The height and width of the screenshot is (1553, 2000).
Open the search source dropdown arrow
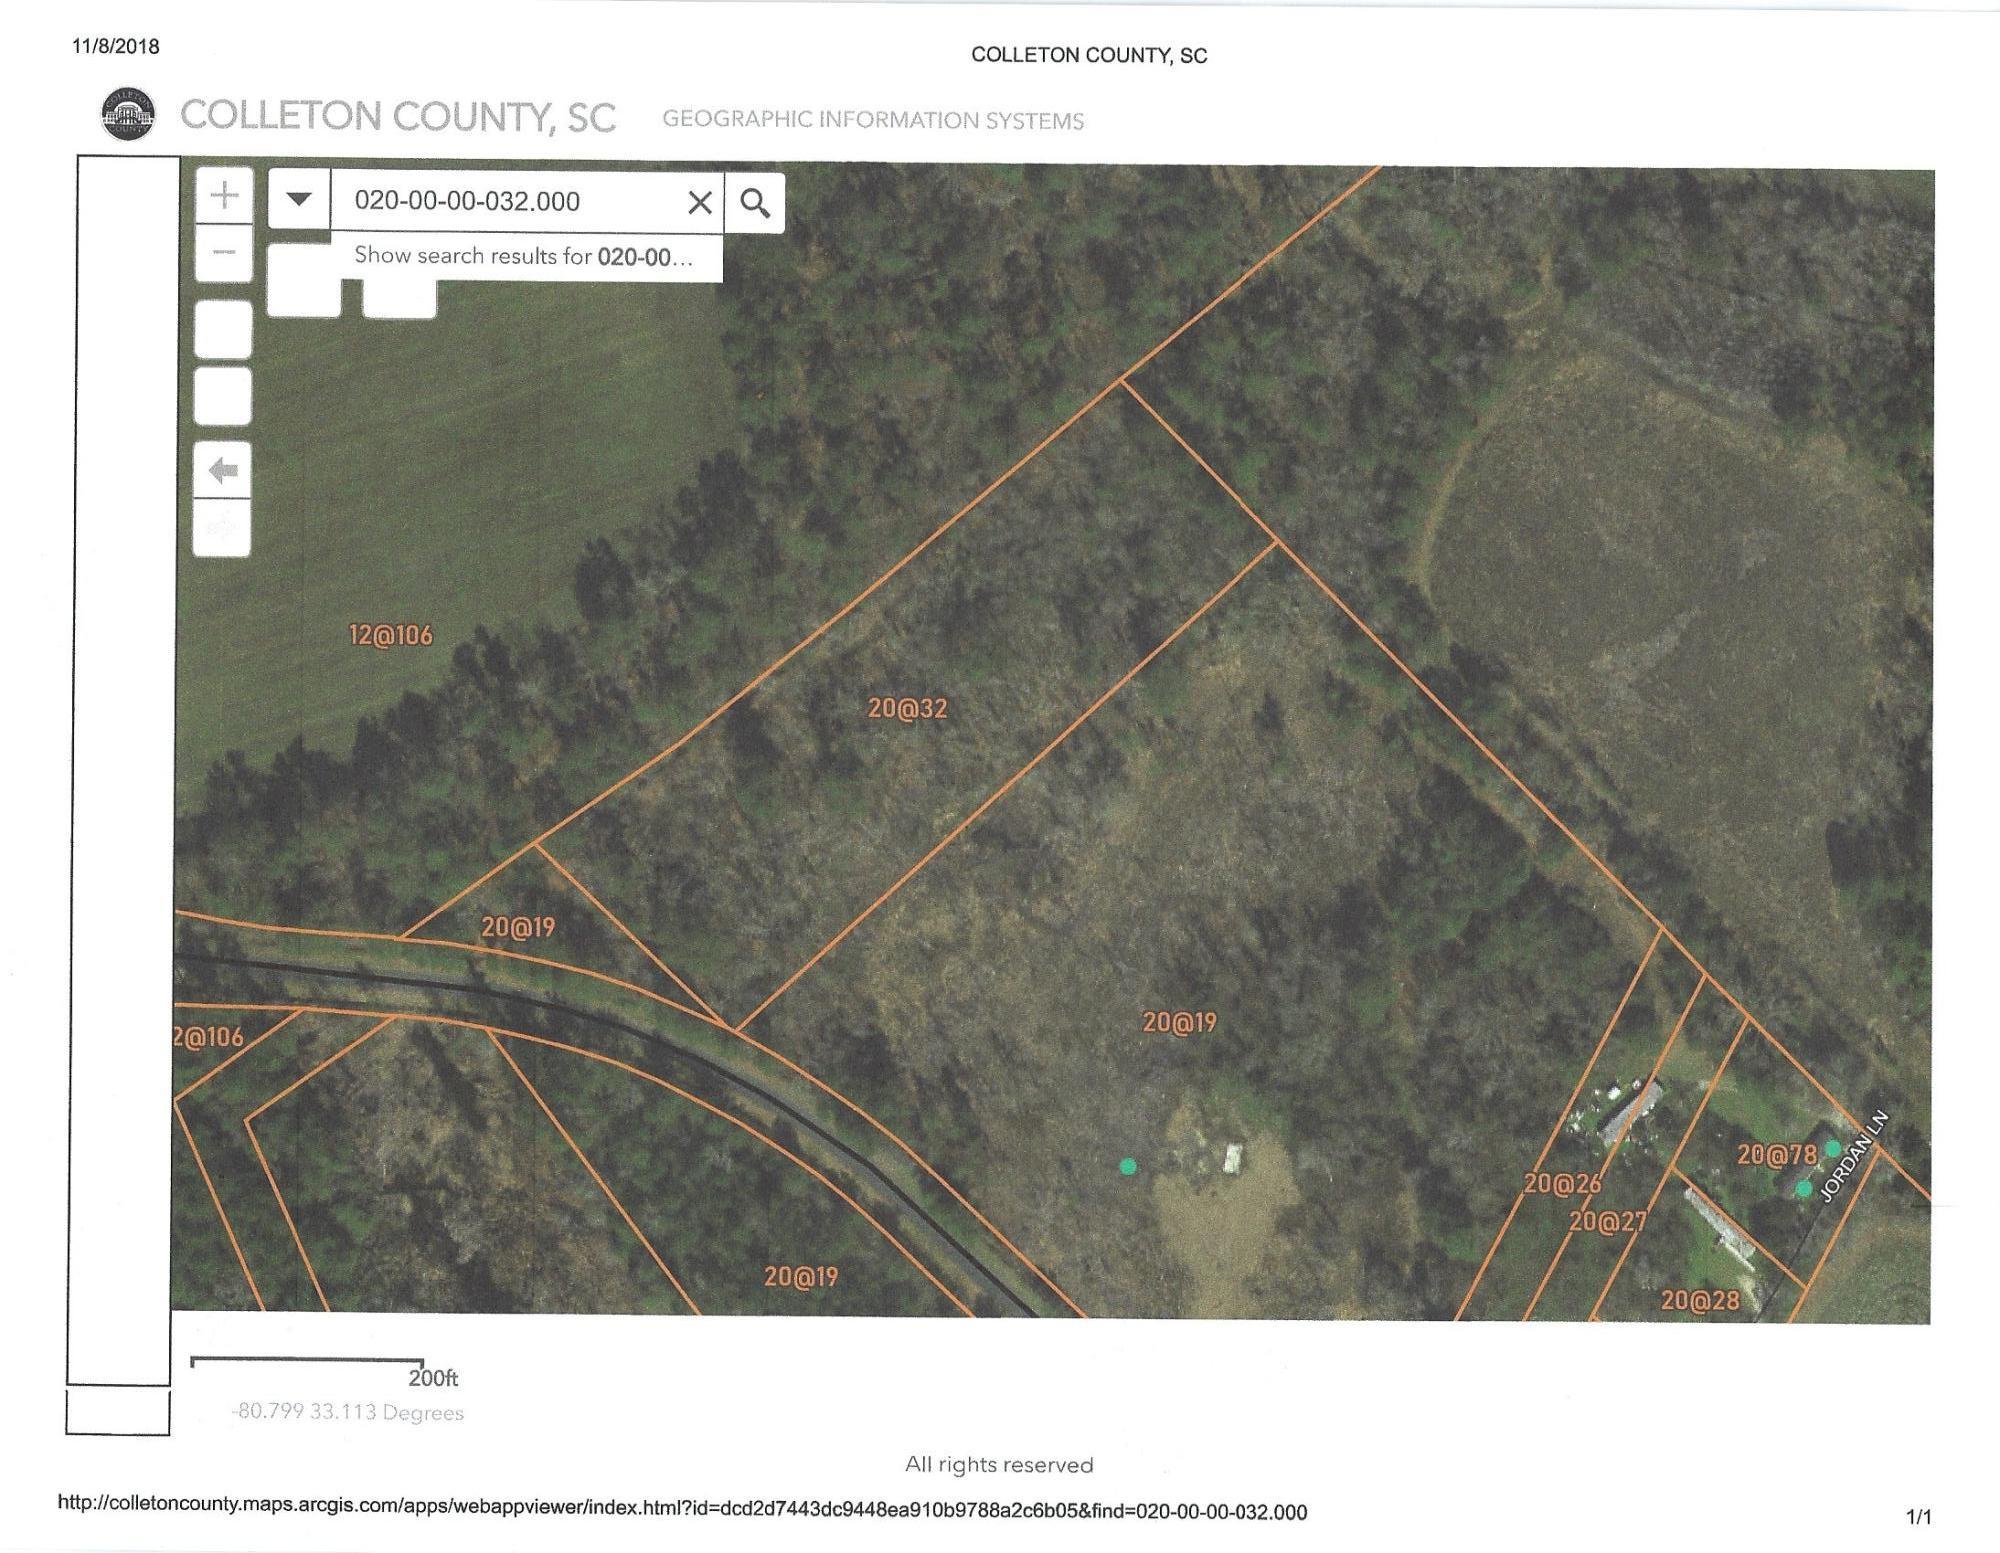tap(299, 199)
